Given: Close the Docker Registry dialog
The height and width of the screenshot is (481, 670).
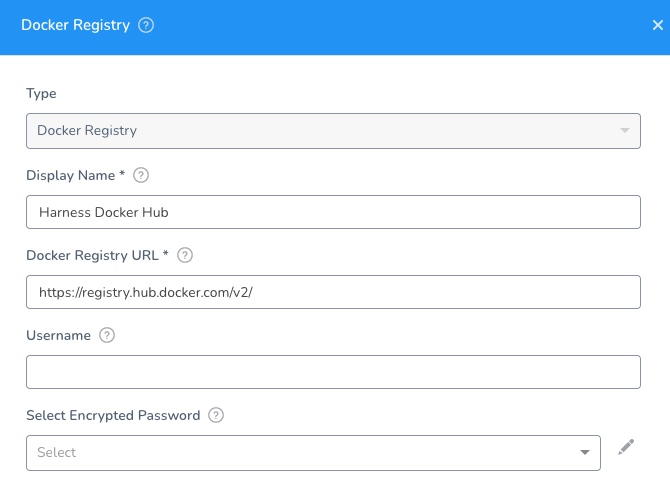Looking at the screenshot, I should tap(658, 25).
